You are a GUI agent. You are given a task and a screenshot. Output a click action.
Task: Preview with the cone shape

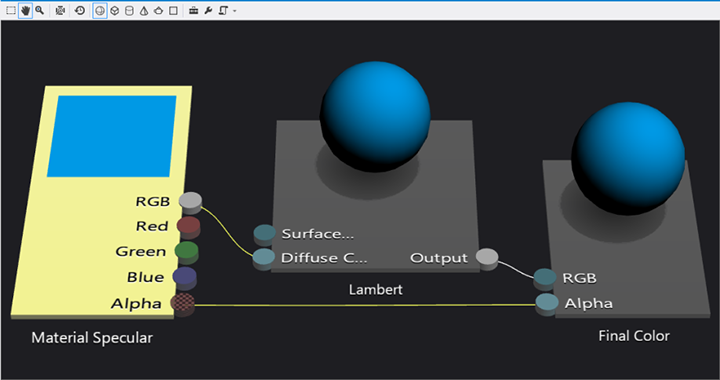(x=144, y=10)
